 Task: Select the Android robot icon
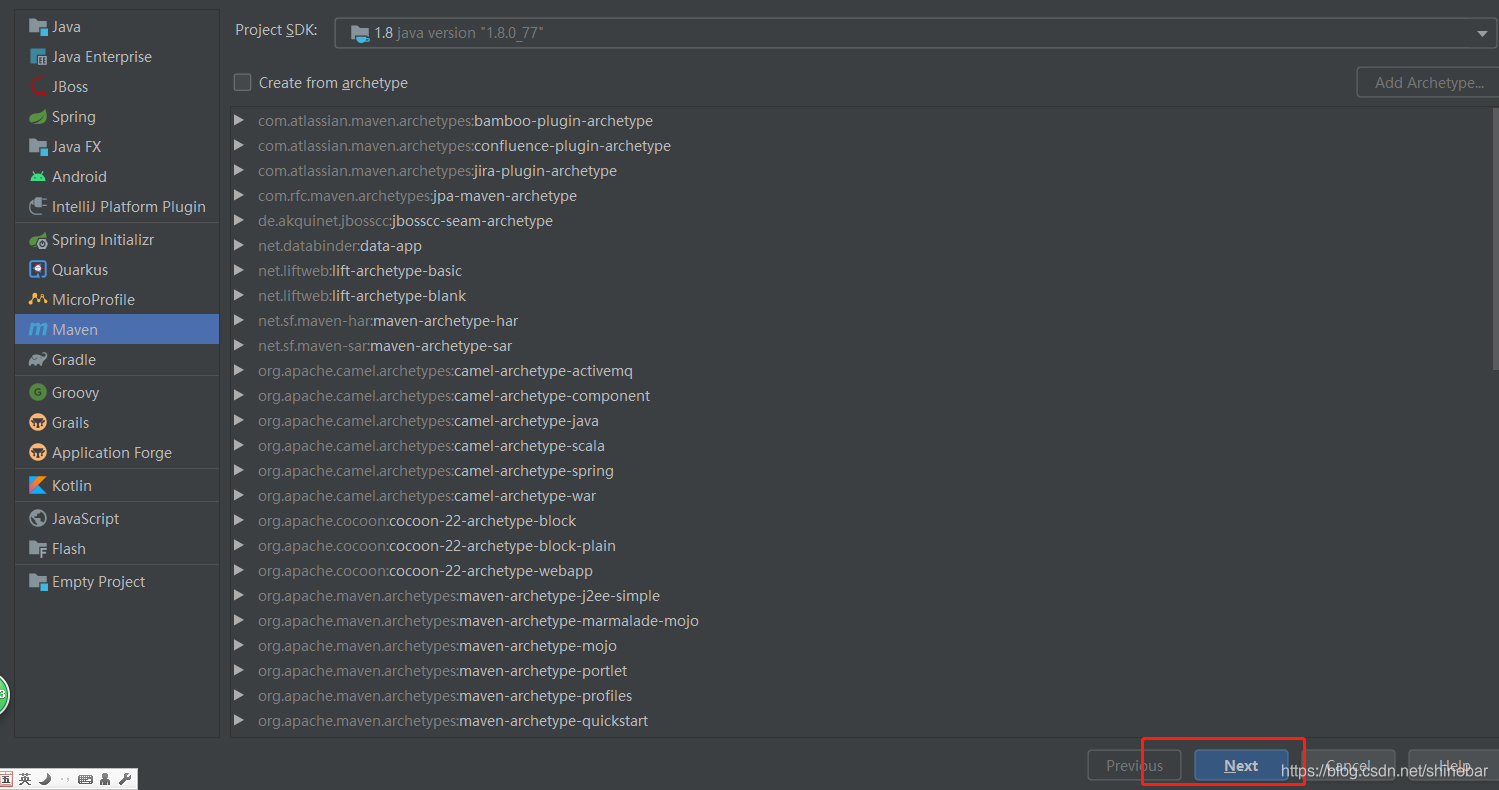[x=38, y=177]
